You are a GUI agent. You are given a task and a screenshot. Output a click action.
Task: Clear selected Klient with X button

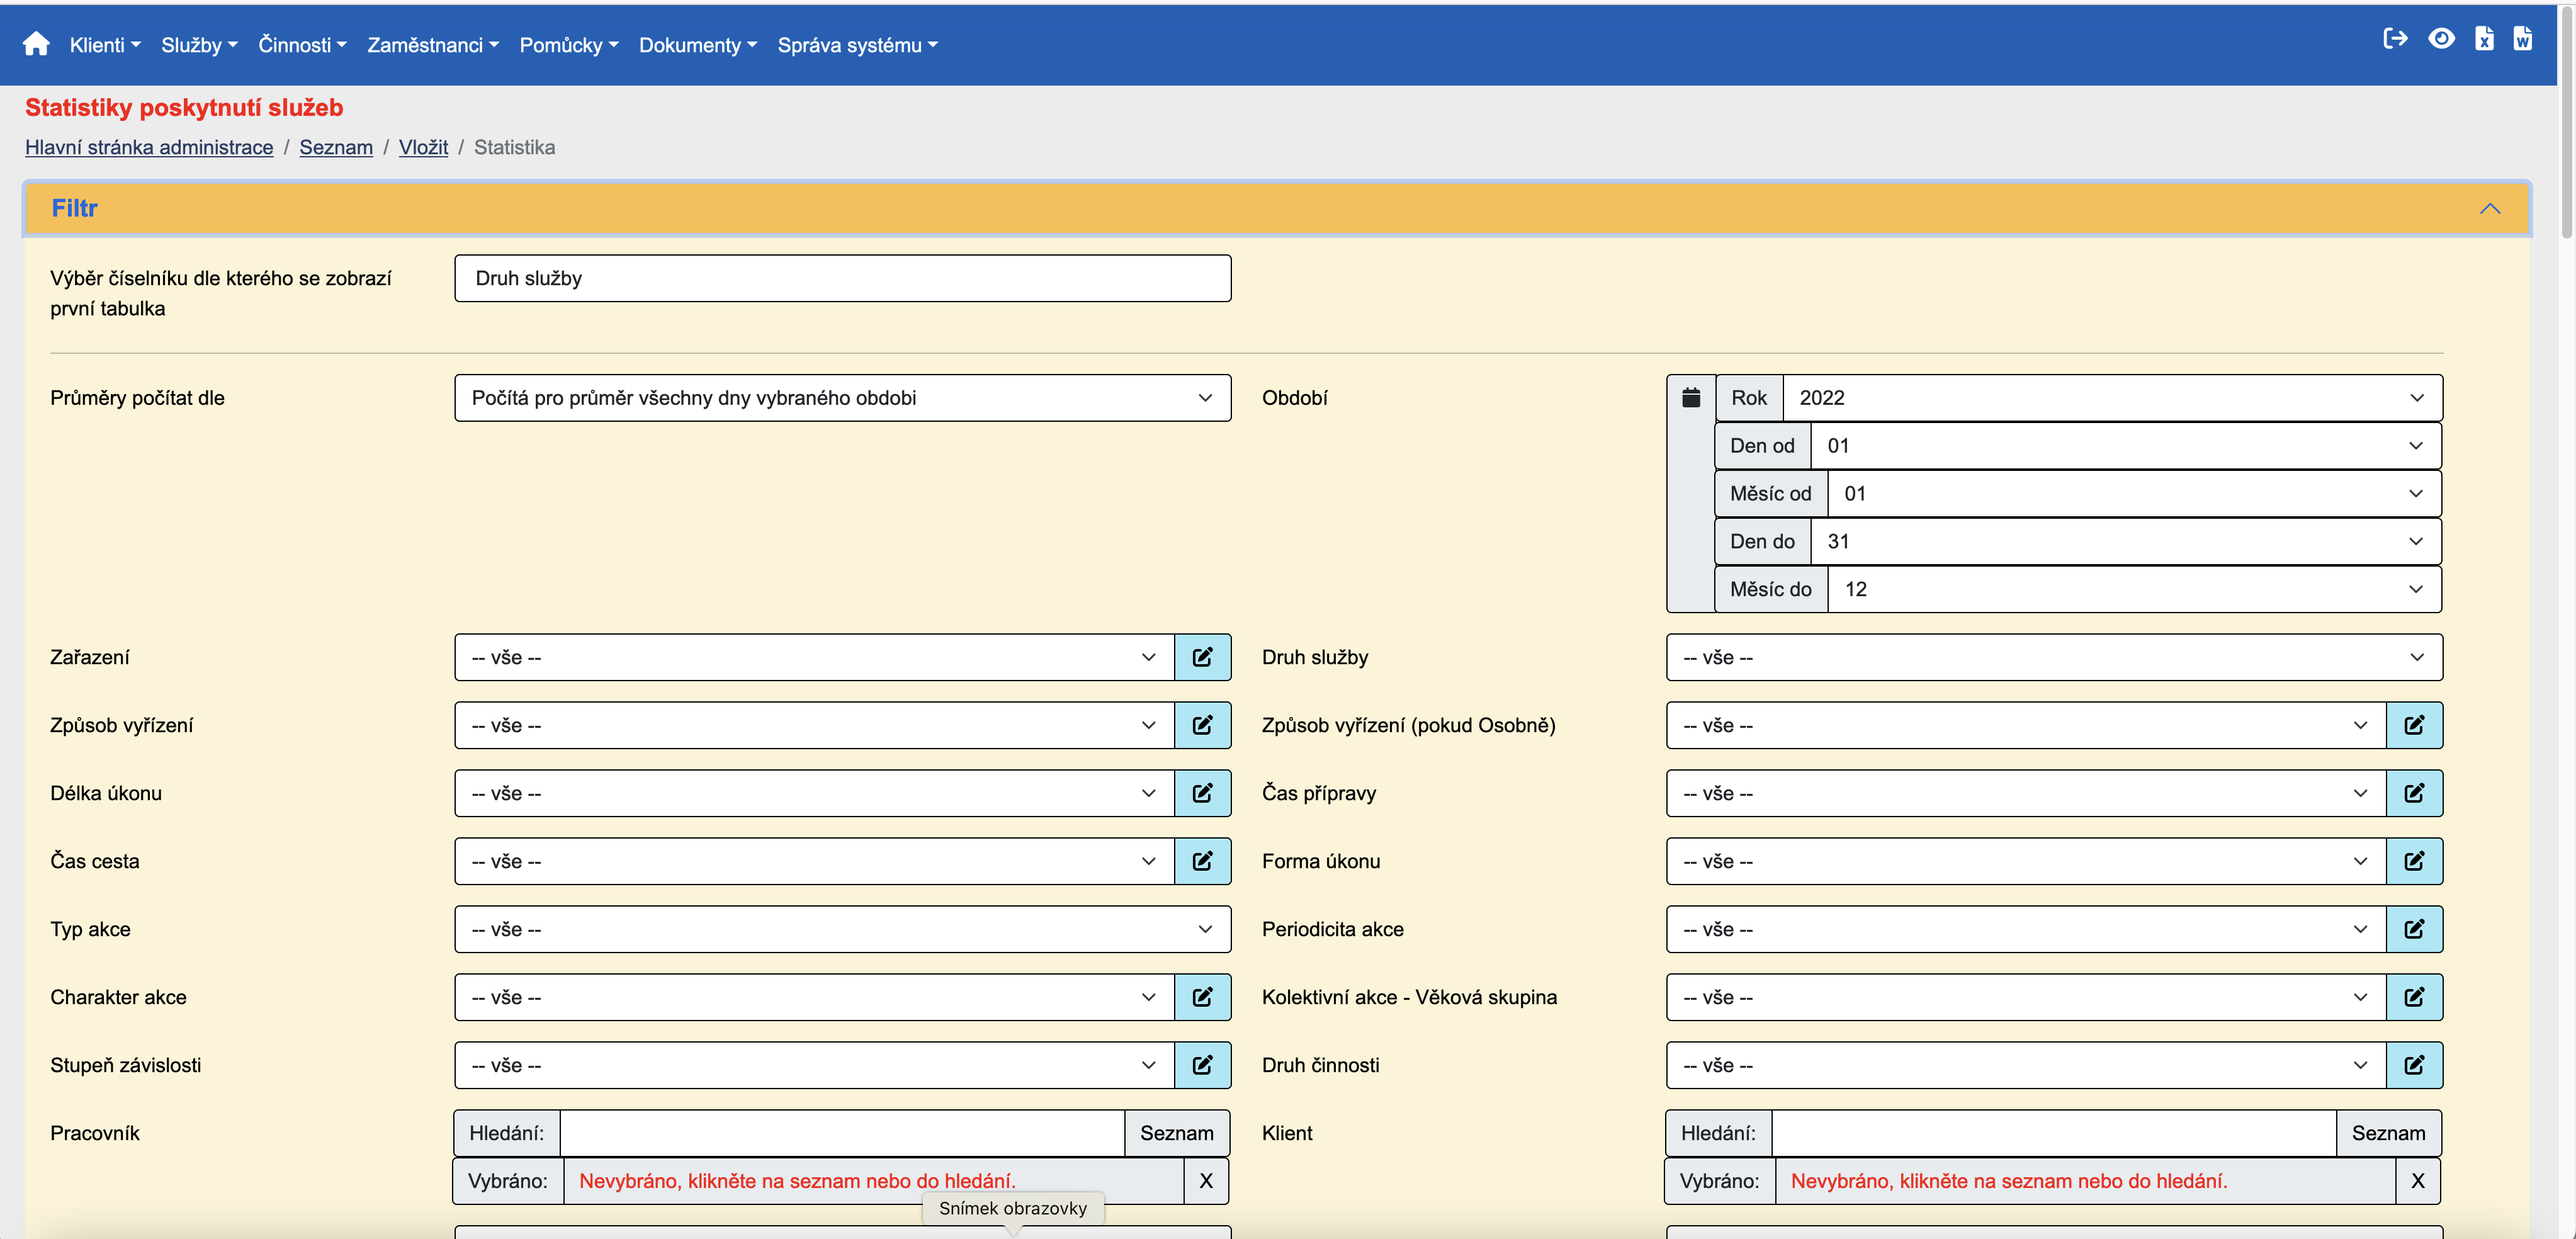point(2417,1181)
